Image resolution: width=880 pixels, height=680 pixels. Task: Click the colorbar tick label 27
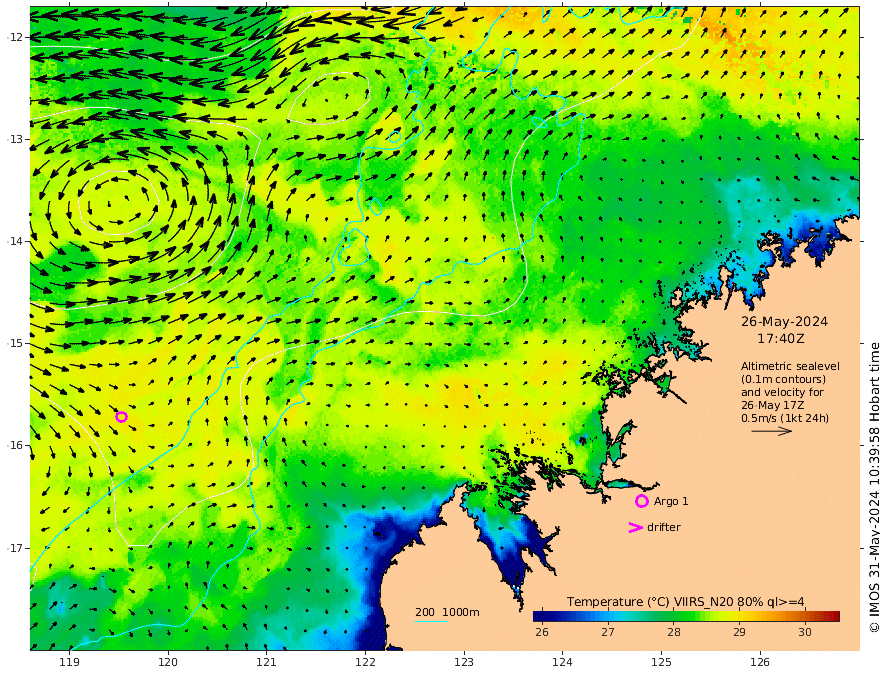point(607,632)
